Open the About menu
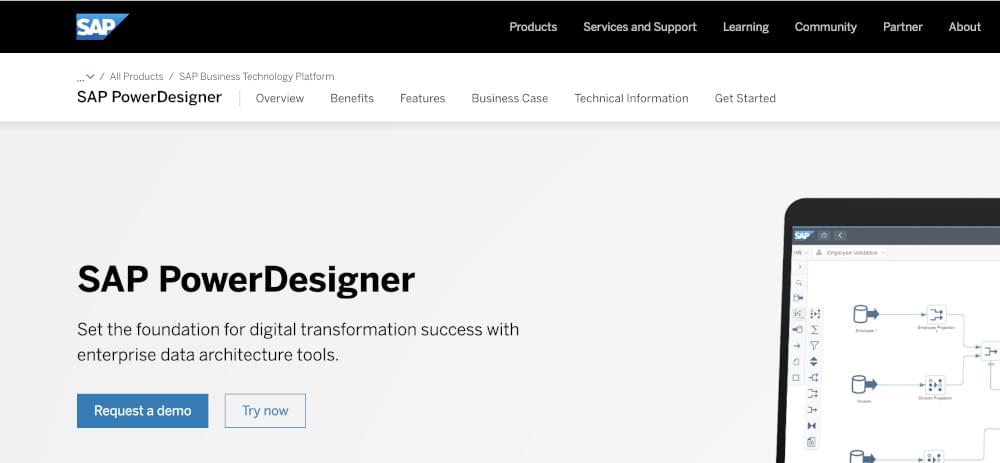 point(964,27)
